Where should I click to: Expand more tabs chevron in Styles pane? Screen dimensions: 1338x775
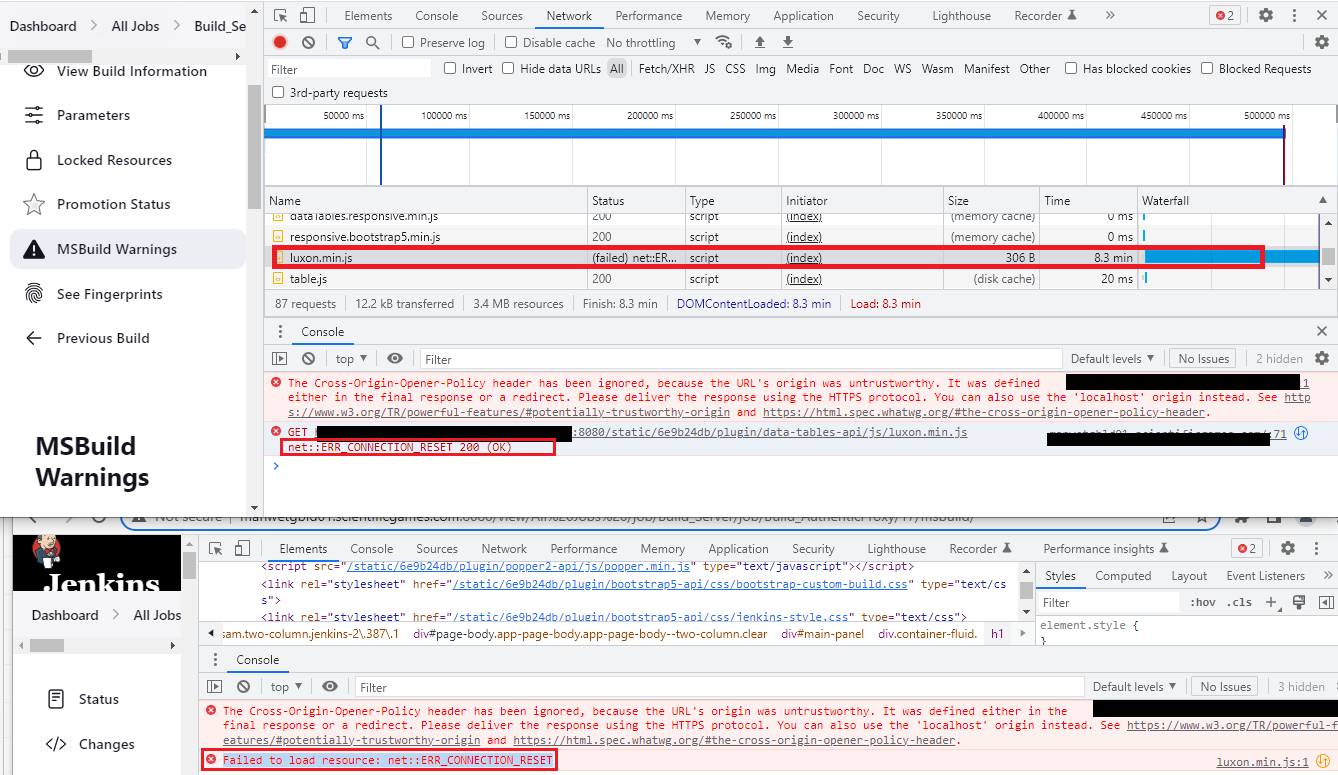1328,575
